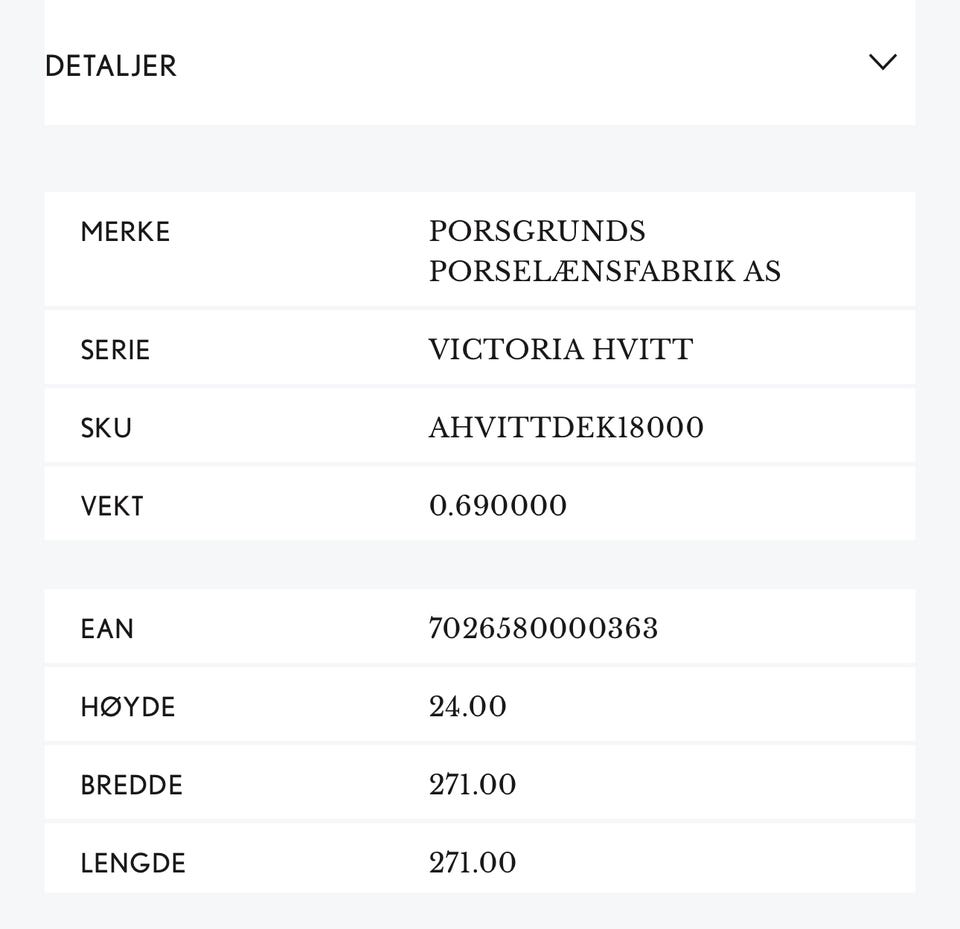
Task: Select the weight value 0.690000
Action: (x=497, y=506)
